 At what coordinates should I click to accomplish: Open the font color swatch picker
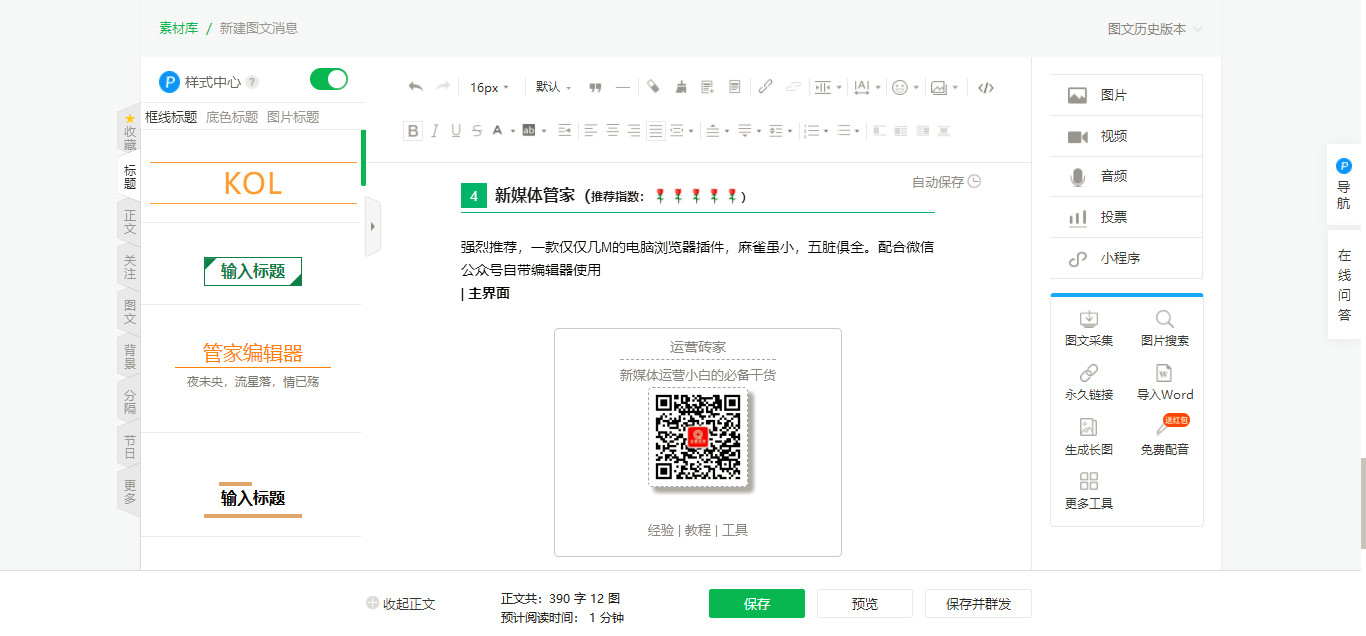pos(499,130)
